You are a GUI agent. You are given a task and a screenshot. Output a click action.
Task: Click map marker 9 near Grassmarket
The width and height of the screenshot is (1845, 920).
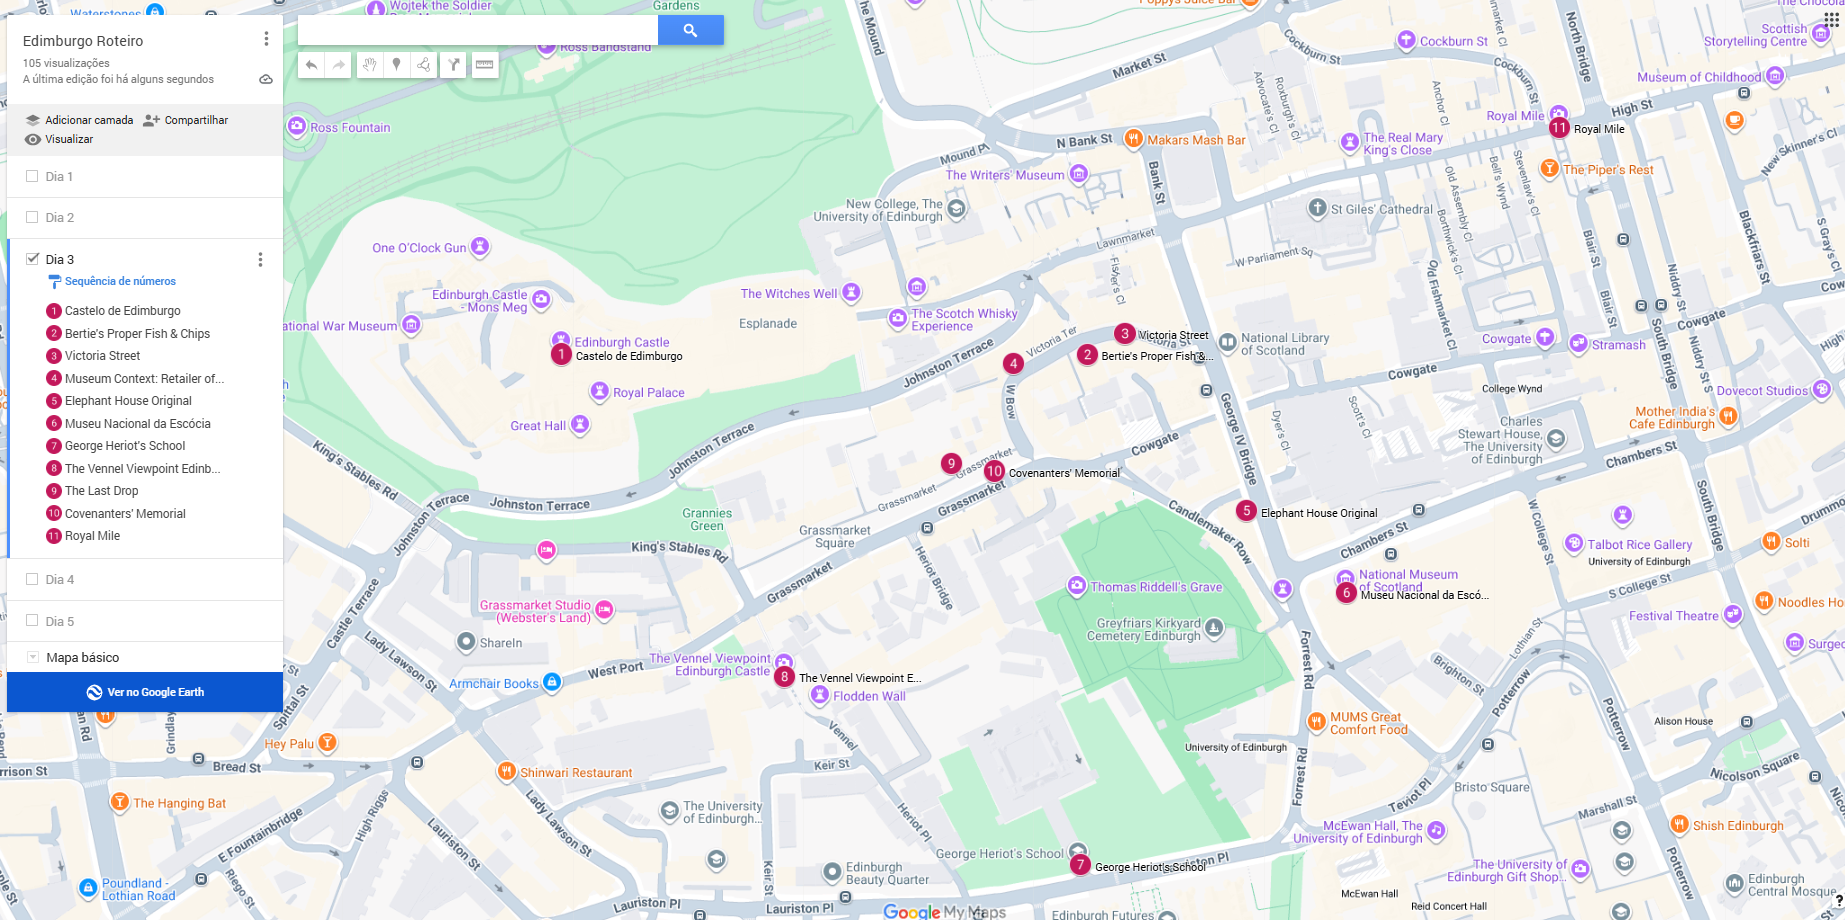point(951,464)
